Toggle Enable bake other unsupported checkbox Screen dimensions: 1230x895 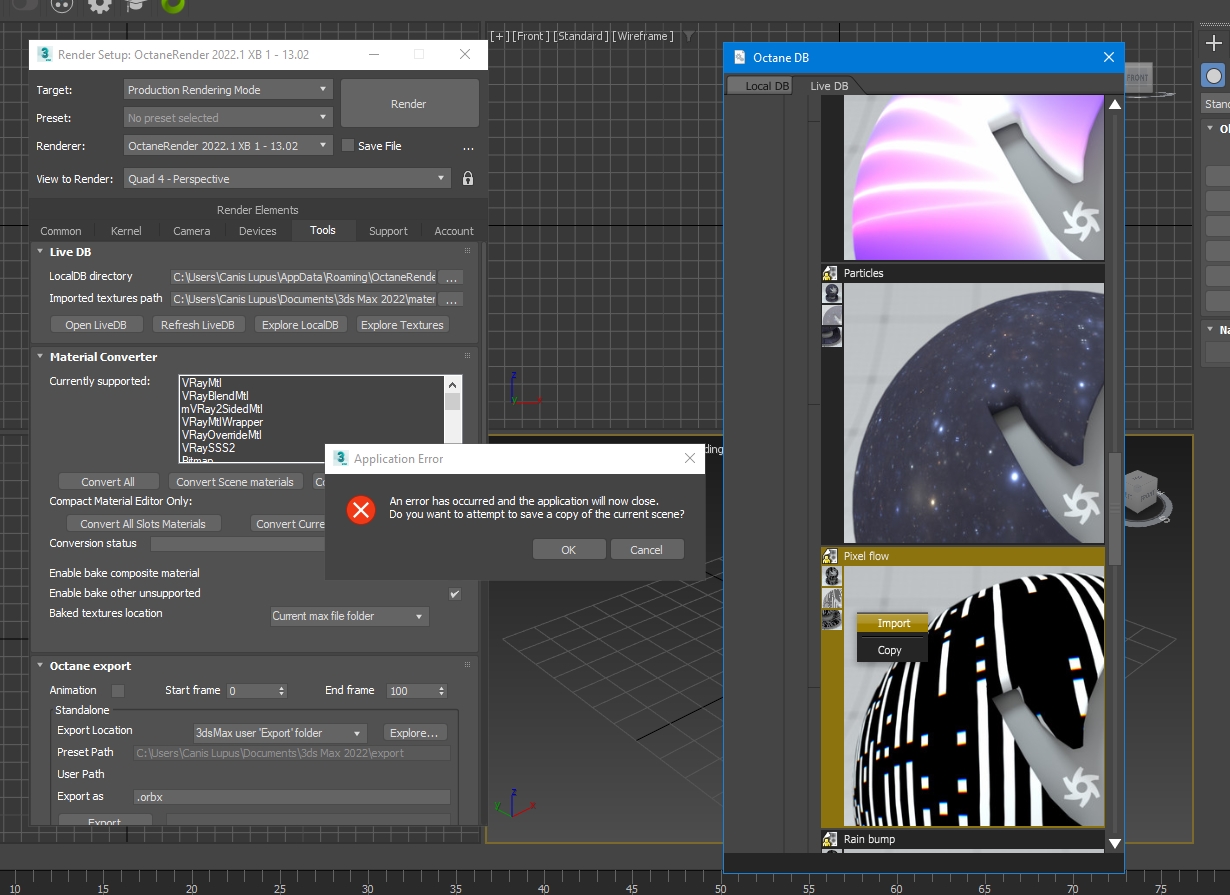[455, 594]
